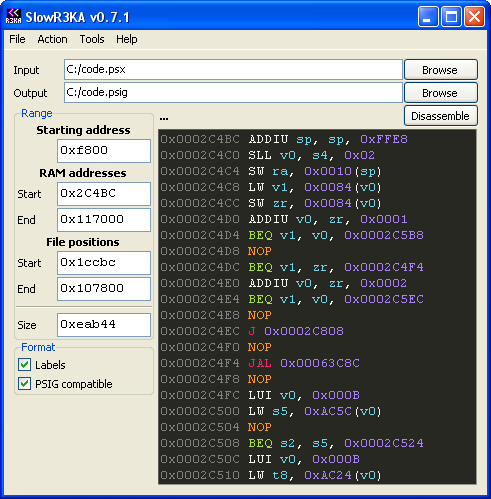The height and width of the screenshot is (499, 491).
Task: Close the SlowR3KA window
Action: (474, 16)
